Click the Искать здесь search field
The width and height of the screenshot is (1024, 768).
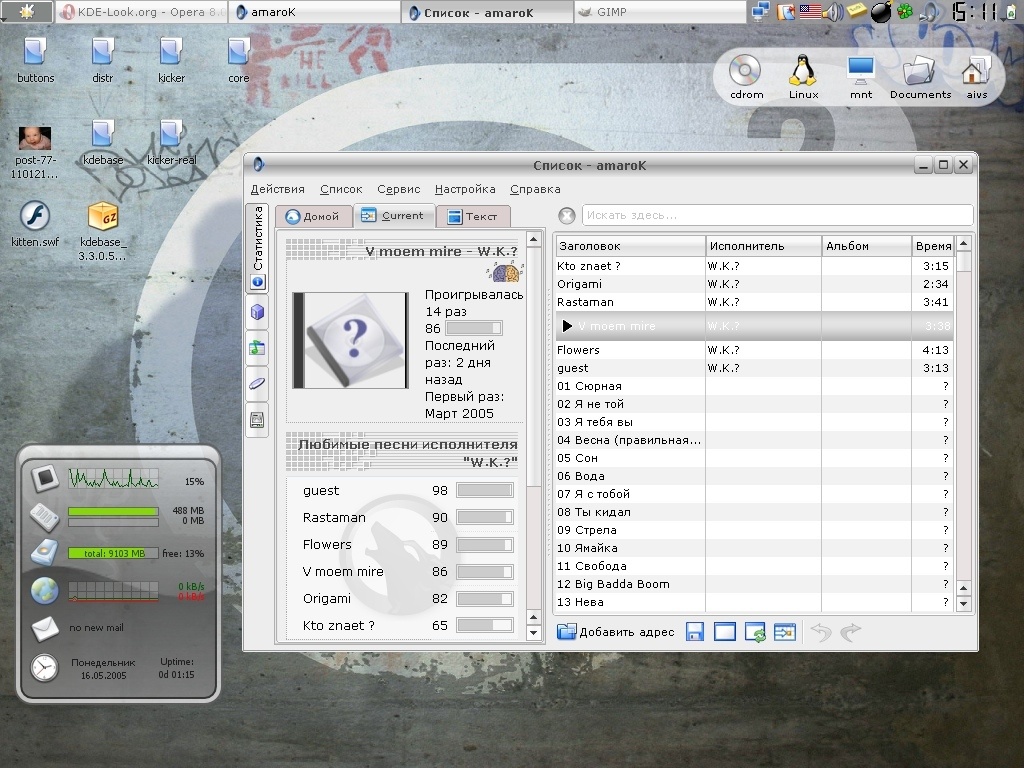pyautogui.click(x=777, y=215)
